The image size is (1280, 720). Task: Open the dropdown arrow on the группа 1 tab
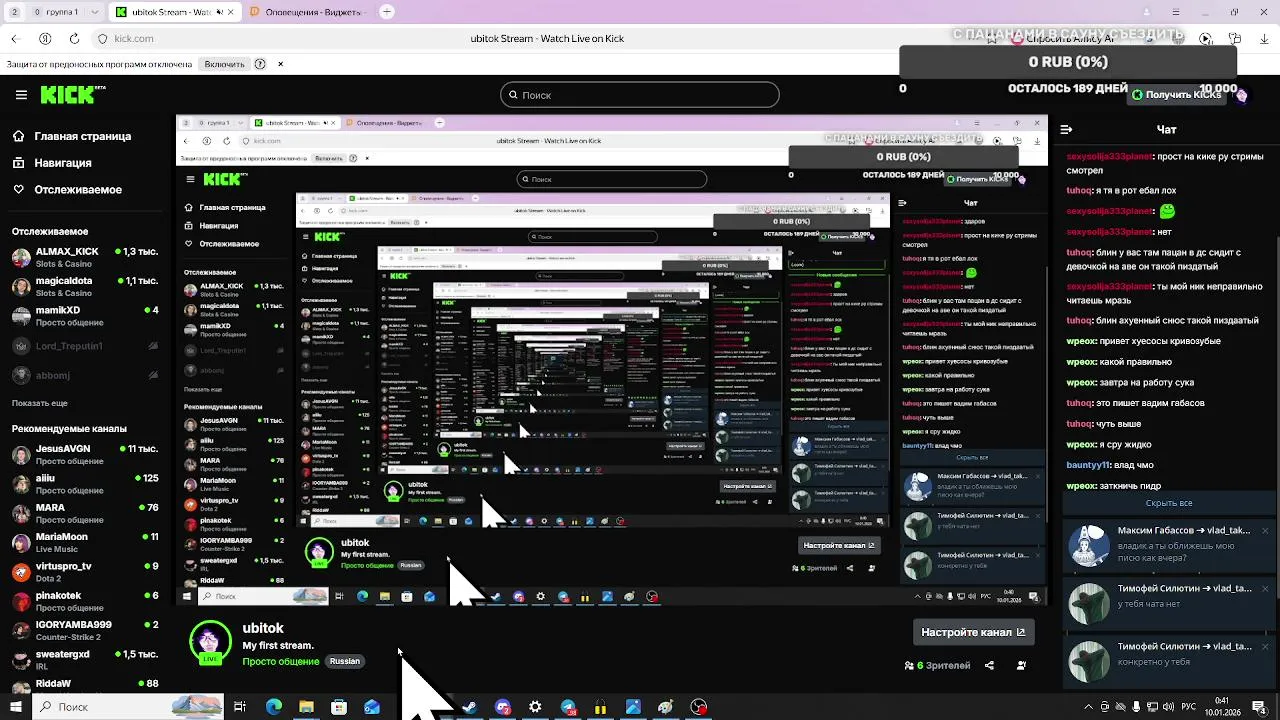(97, 12)
